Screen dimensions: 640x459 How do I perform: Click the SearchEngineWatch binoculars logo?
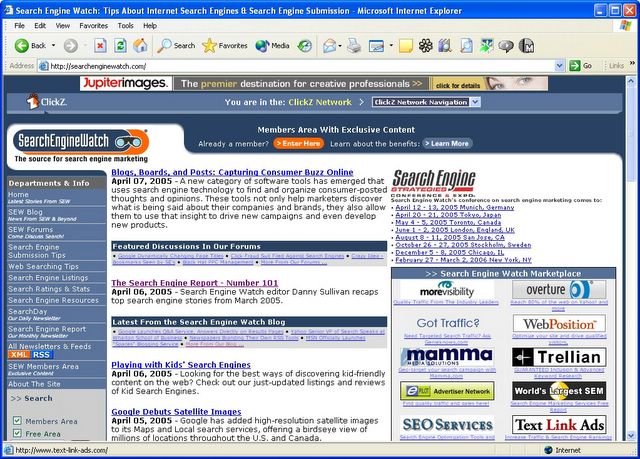[81, 142]
